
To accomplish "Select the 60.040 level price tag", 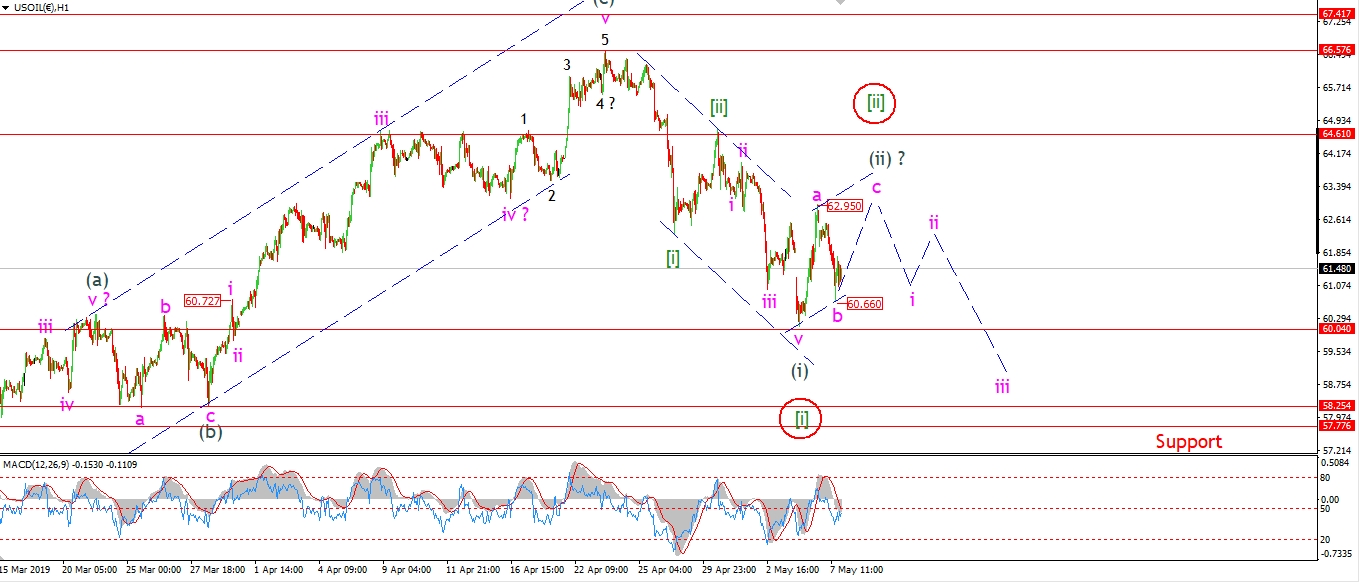I will pyautogui.click(x=1336, y=328).
